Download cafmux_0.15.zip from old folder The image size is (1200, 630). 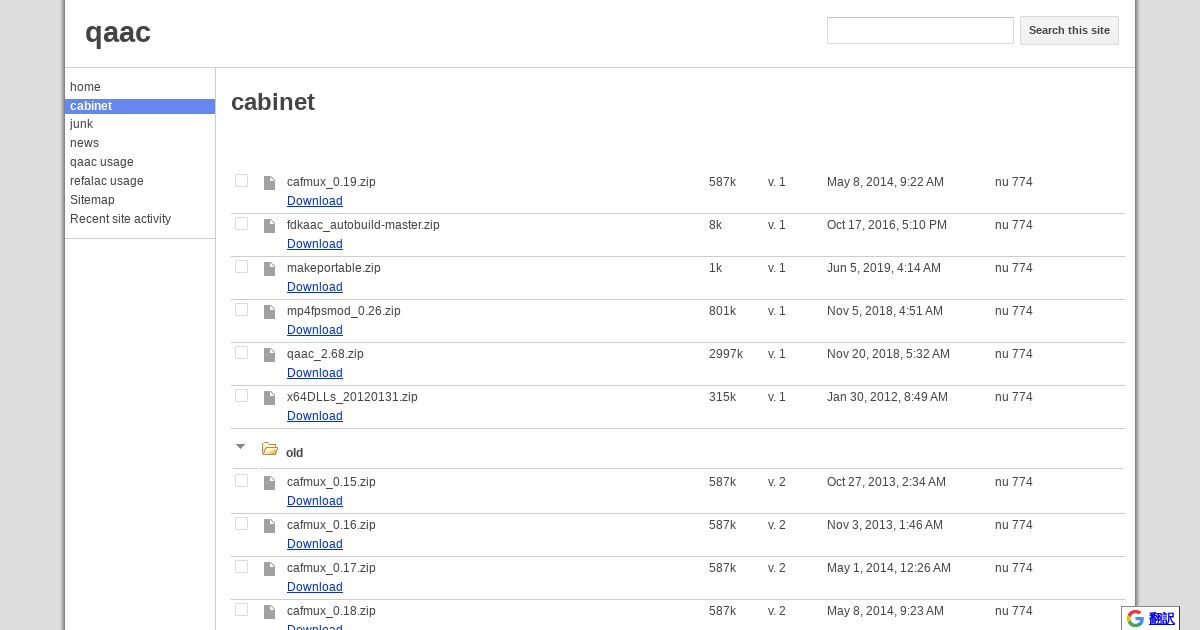(x=315, y=501)
